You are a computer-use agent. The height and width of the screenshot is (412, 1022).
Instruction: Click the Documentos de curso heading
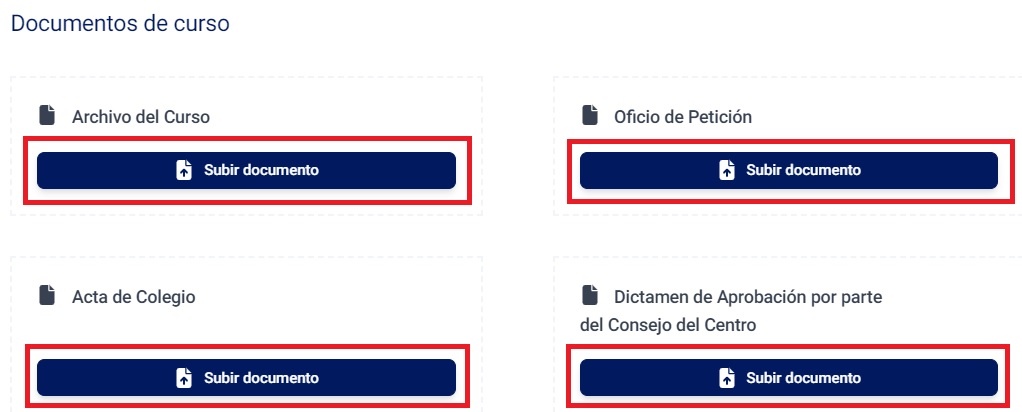pyautogui.click(x=120, y=23)
